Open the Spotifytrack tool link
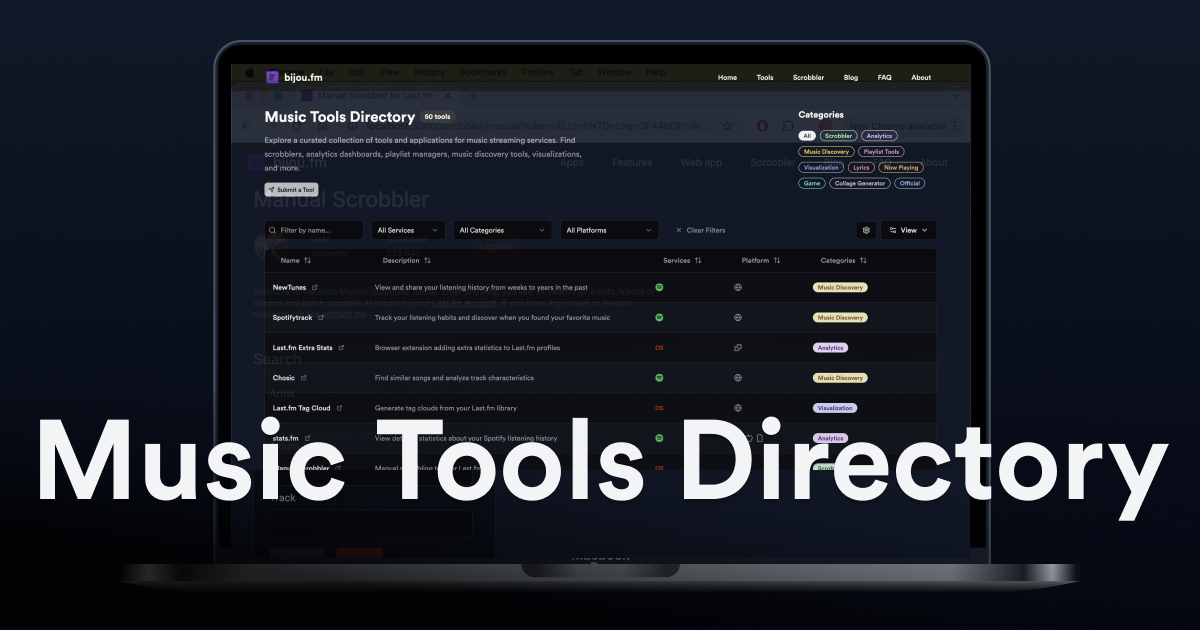The image size is (1200, 630). click(x=293, y=317)
